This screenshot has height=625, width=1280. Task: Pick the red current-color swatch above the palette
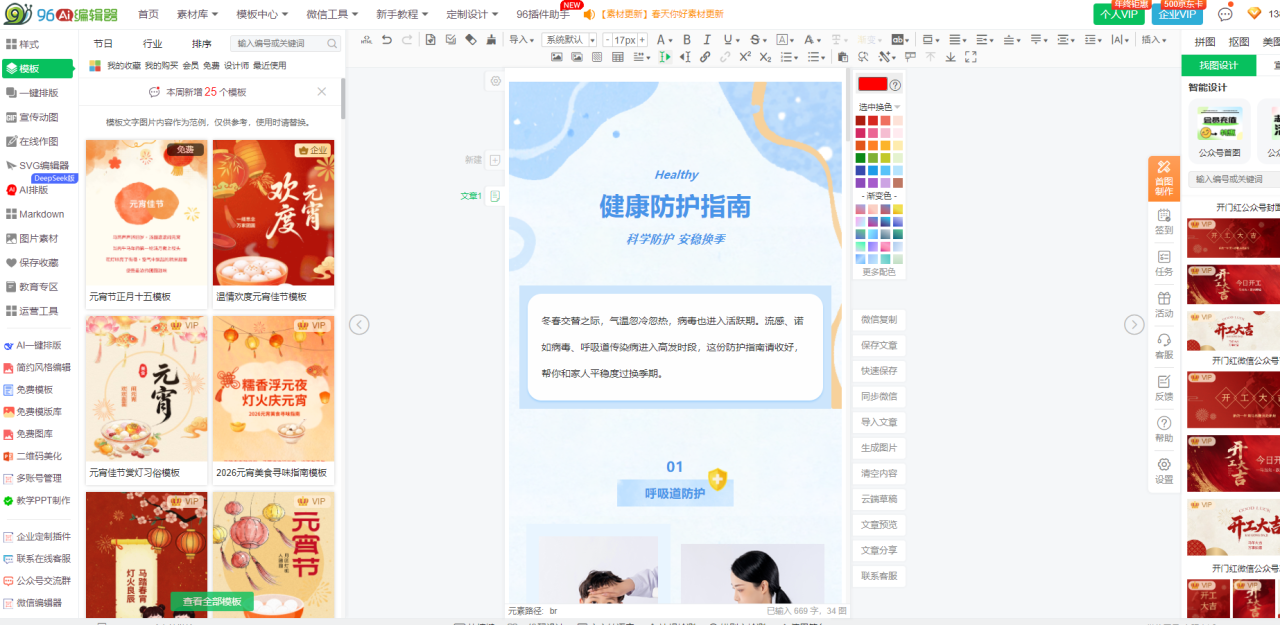(872, 84)
